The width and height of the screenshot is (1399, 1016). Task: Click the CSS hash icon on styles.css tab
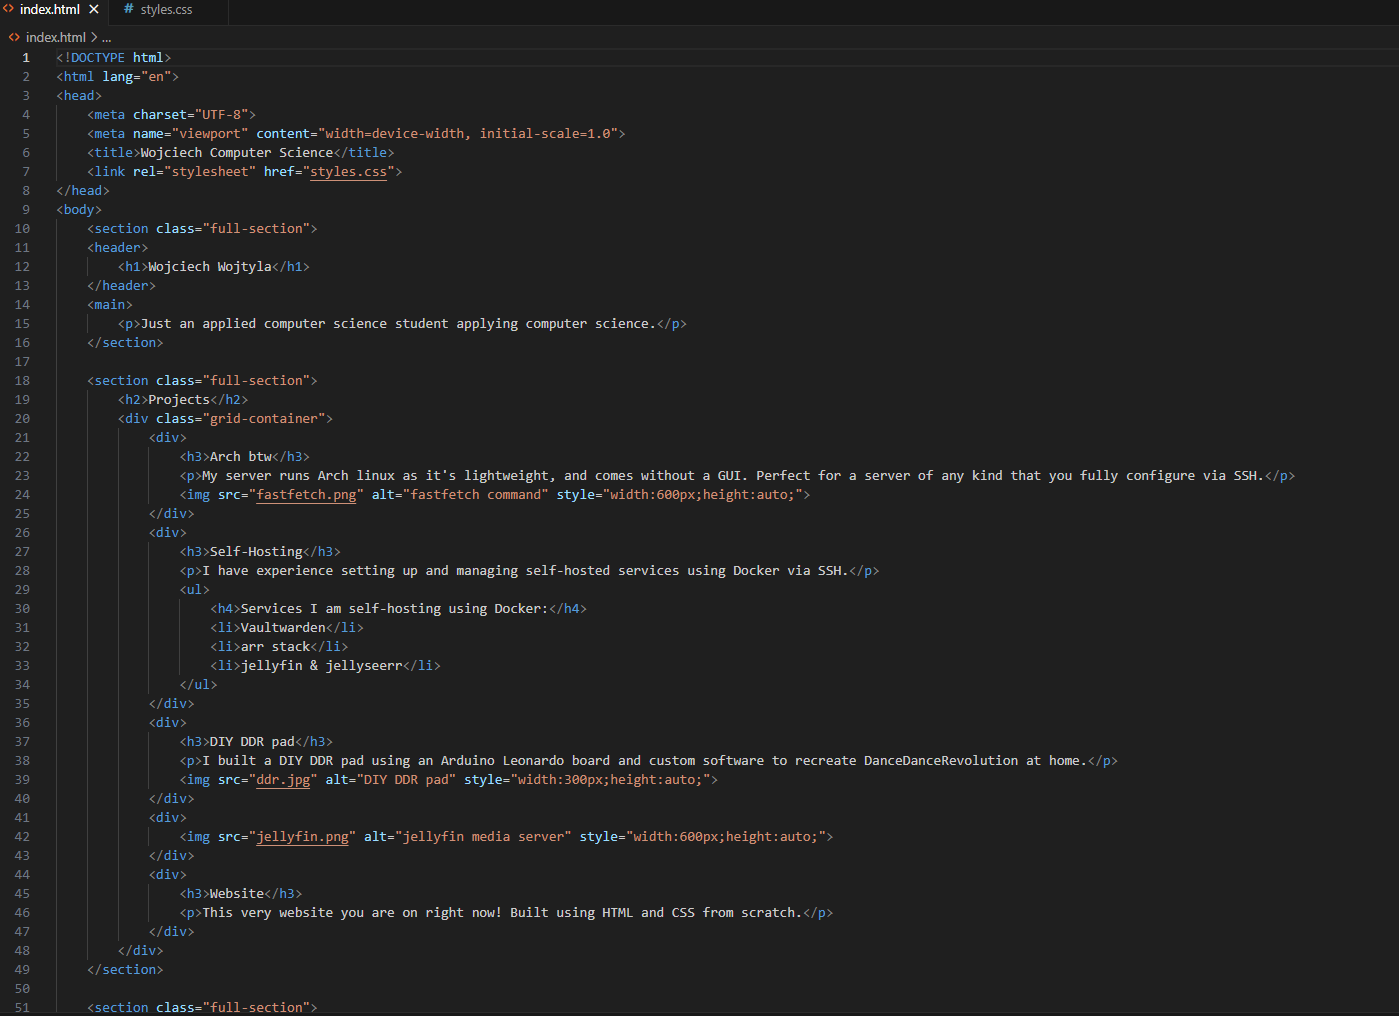tap(127, 9)
